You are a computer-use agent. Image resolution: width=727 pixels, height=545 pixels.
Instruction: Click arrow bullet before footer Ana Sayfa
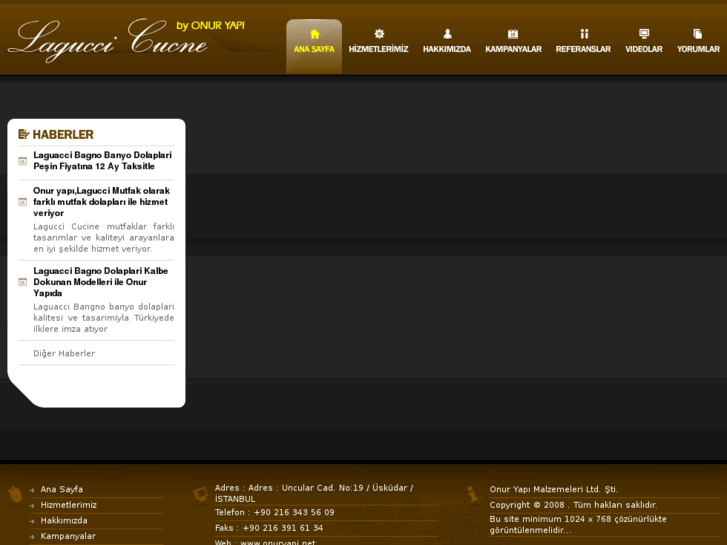point(32,490)
